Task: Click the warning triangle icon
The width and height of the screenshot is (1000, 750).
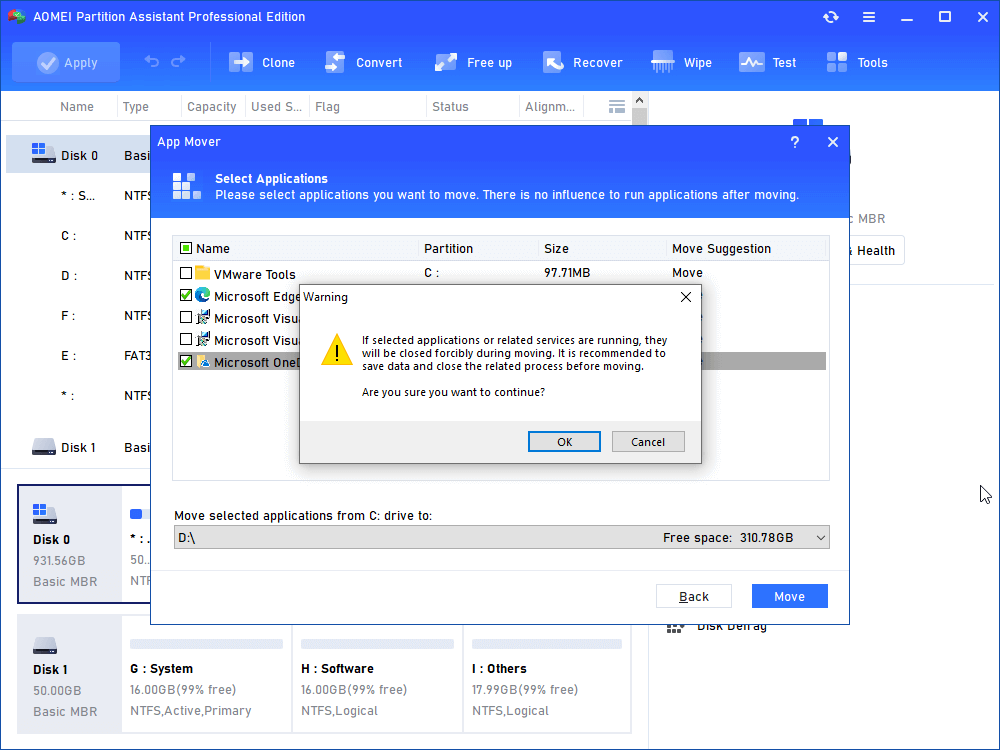Action: coord(337,349)
